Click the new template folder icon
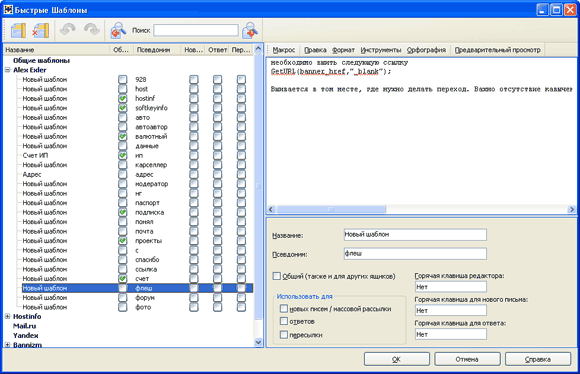The image size is (580, 374). tap(18, 30)
